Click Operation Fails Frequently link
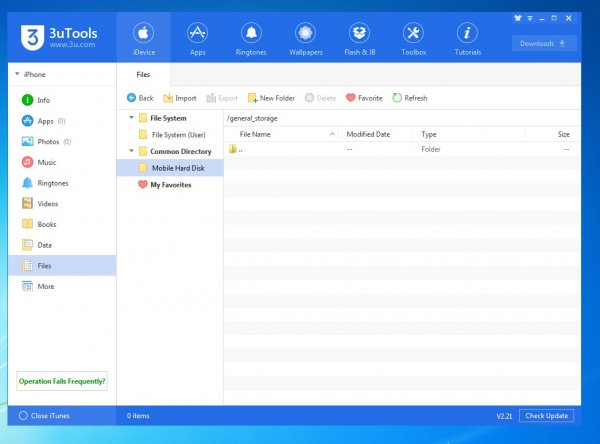 point(62,382)
